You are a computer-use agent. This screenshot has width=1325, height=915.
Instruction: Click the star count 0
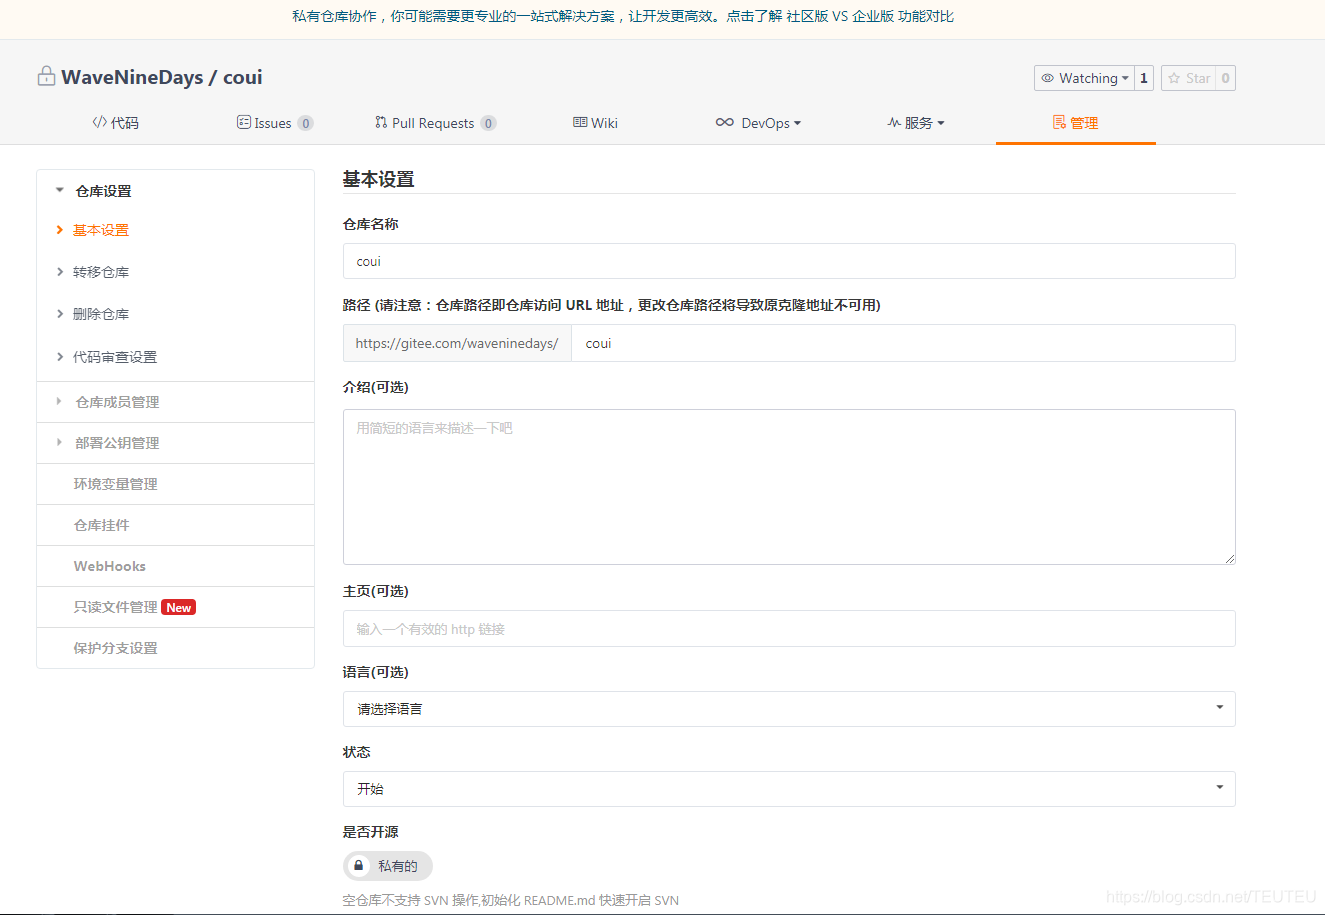click(x=1226, y=78)
